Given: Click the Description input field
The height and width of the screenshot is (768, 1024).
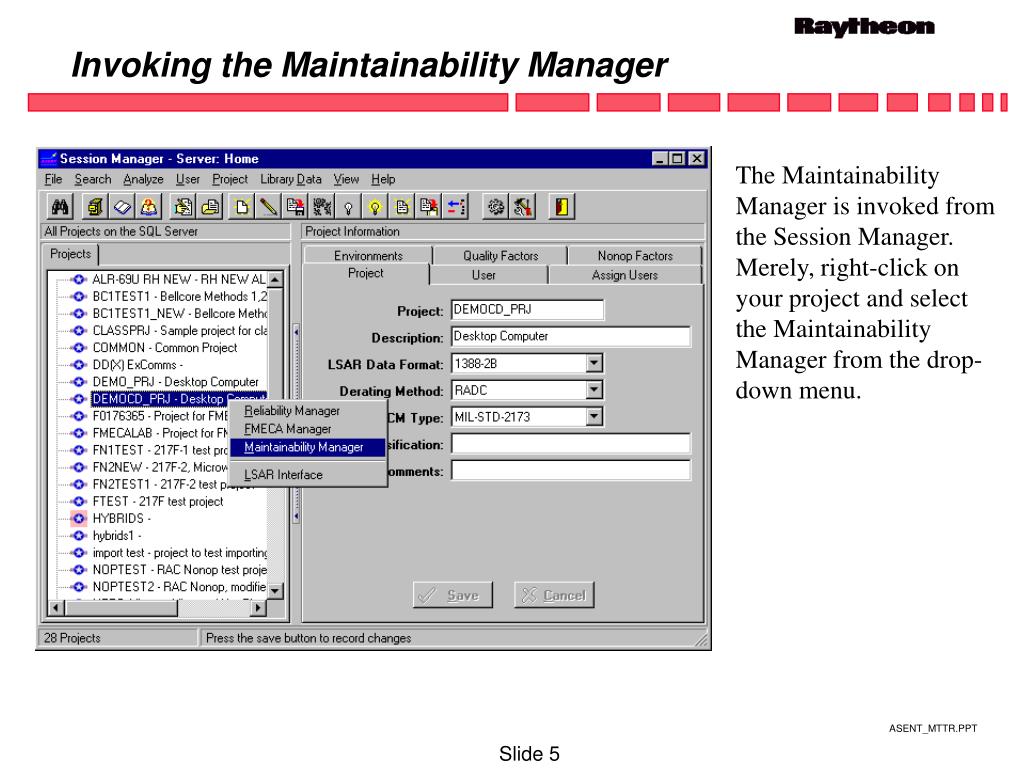Looking at the screenshot, I should pyautogui.click(x=571, y=336).
